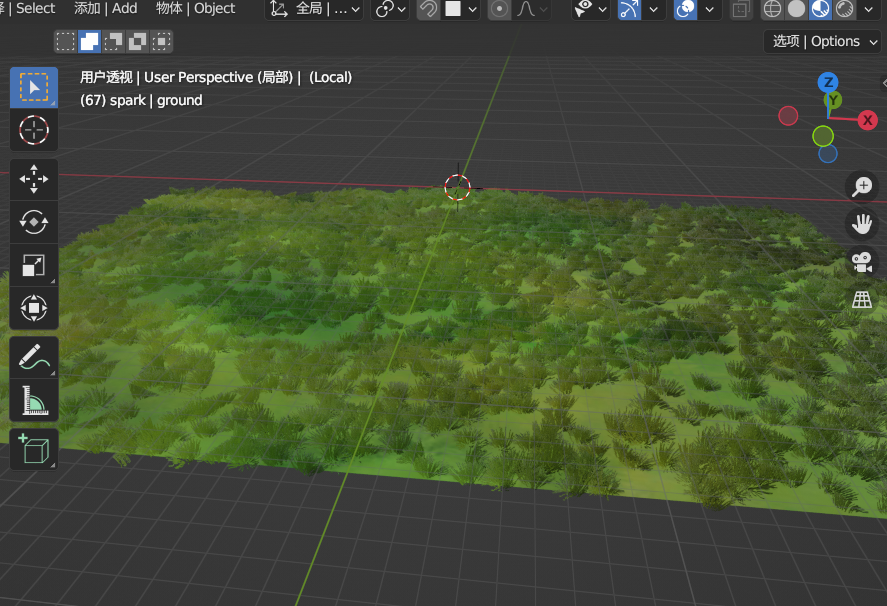
Task: Toggle camera view with camera icon
Action: click(860, 262)
